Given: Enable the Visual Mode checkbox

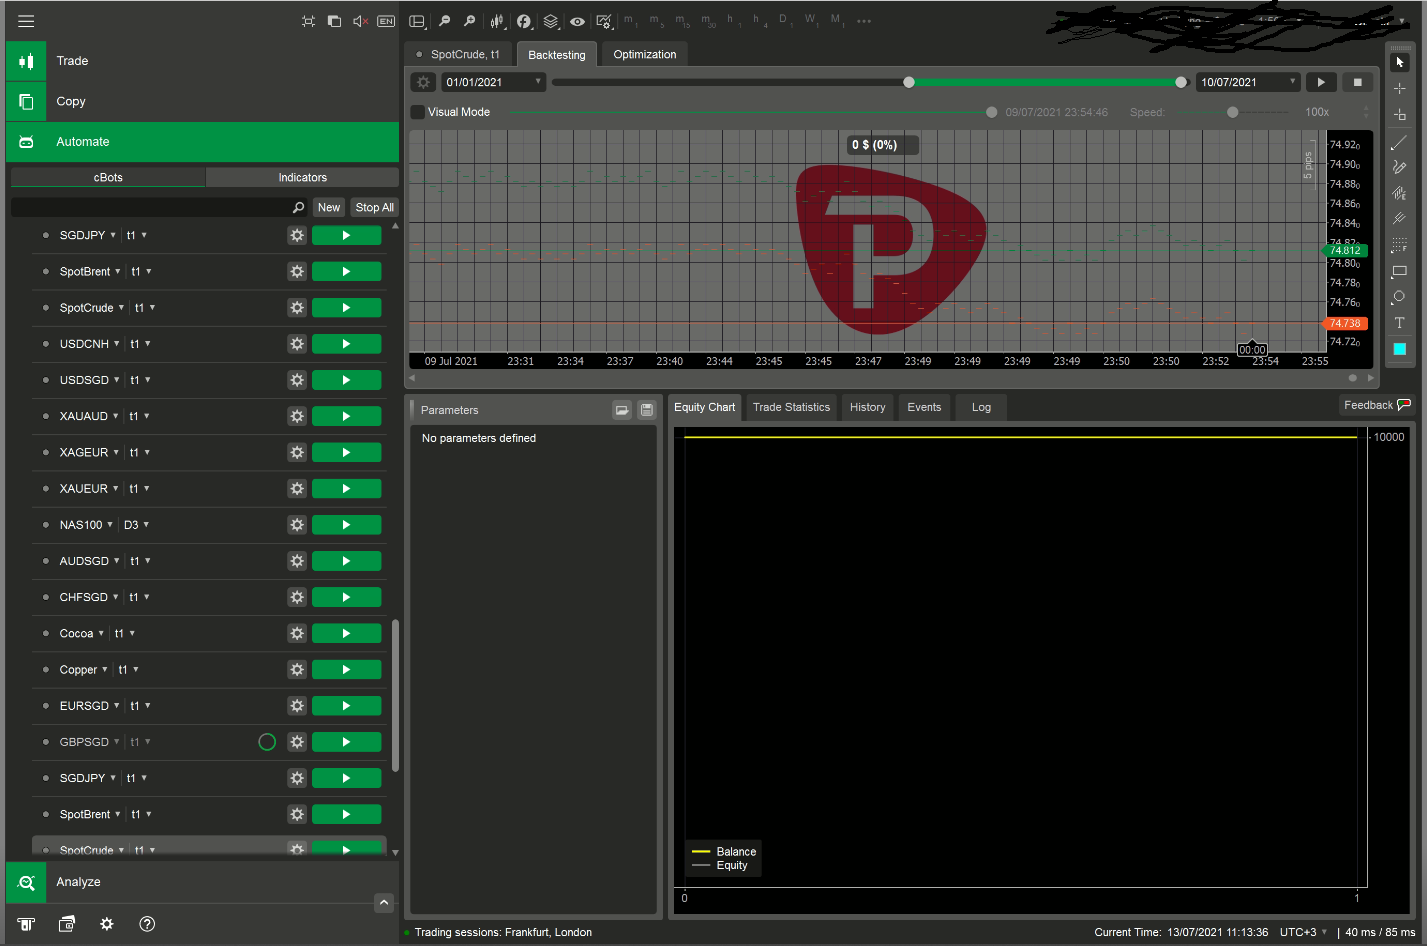Looking at the screenshot, I should tap(418, 112).
